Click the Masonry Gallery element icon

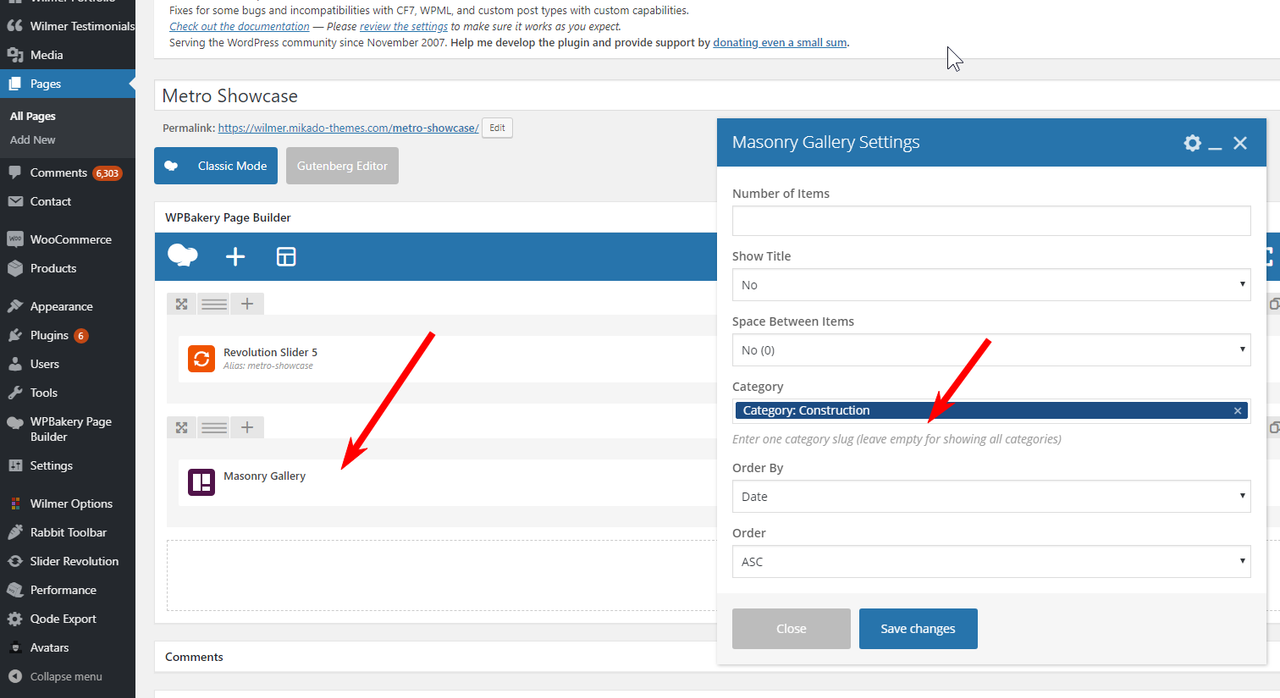(201, 482)
